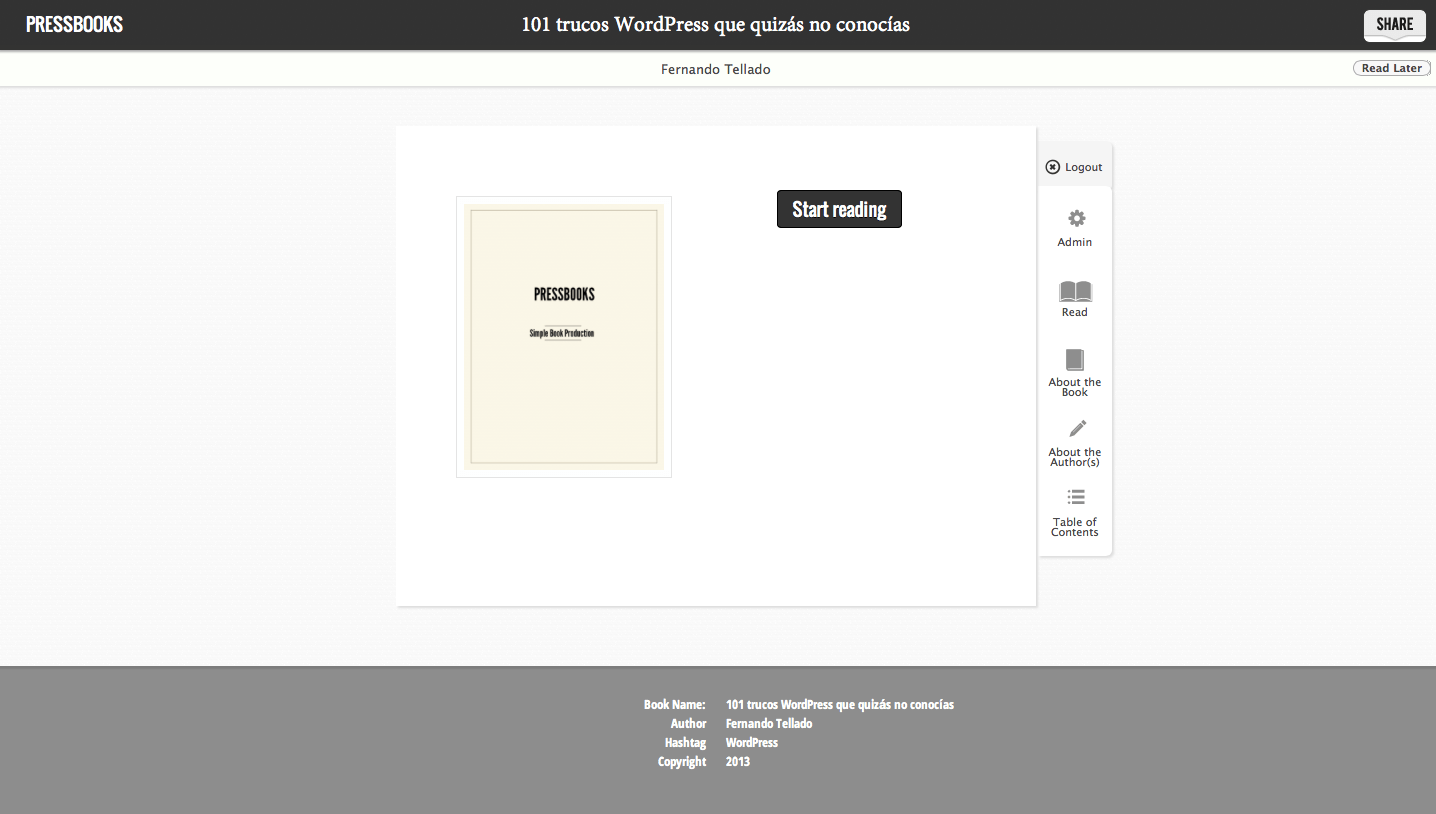1436x814 pixels.
Task: Select the 'About the Author(s)' text label
Action: click(1075, 457)
